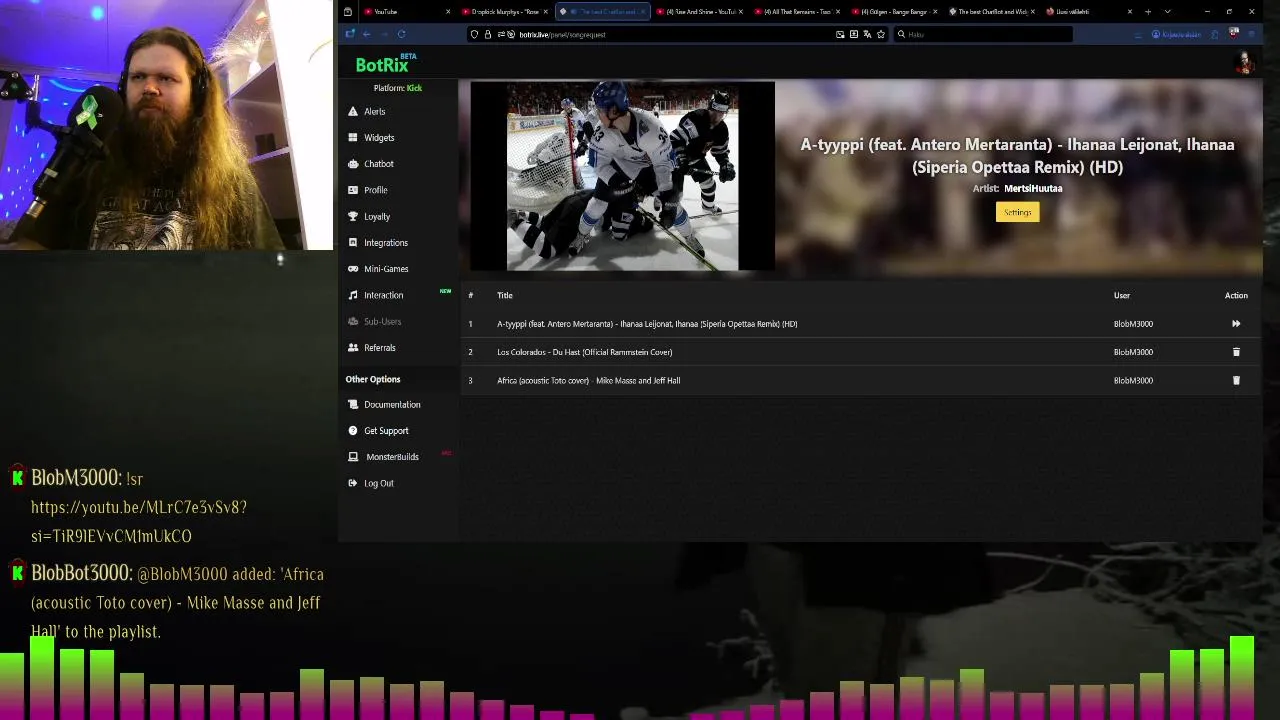Click the yellow Settings button
Viewport: 1280px width, 720px height.
coord(1017,212)
